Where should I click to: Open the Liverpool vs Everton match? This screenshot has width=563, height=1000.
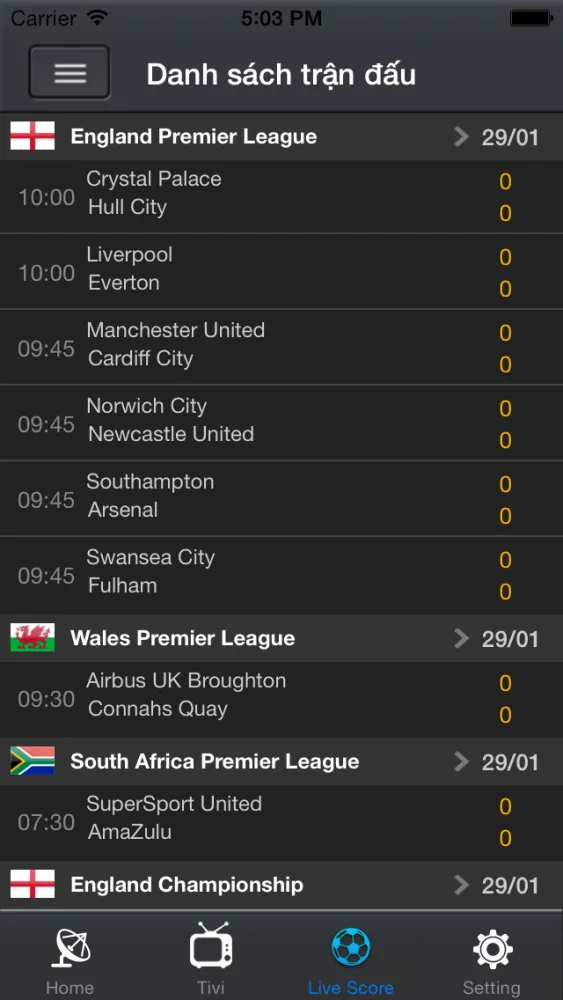click(281, 272)
